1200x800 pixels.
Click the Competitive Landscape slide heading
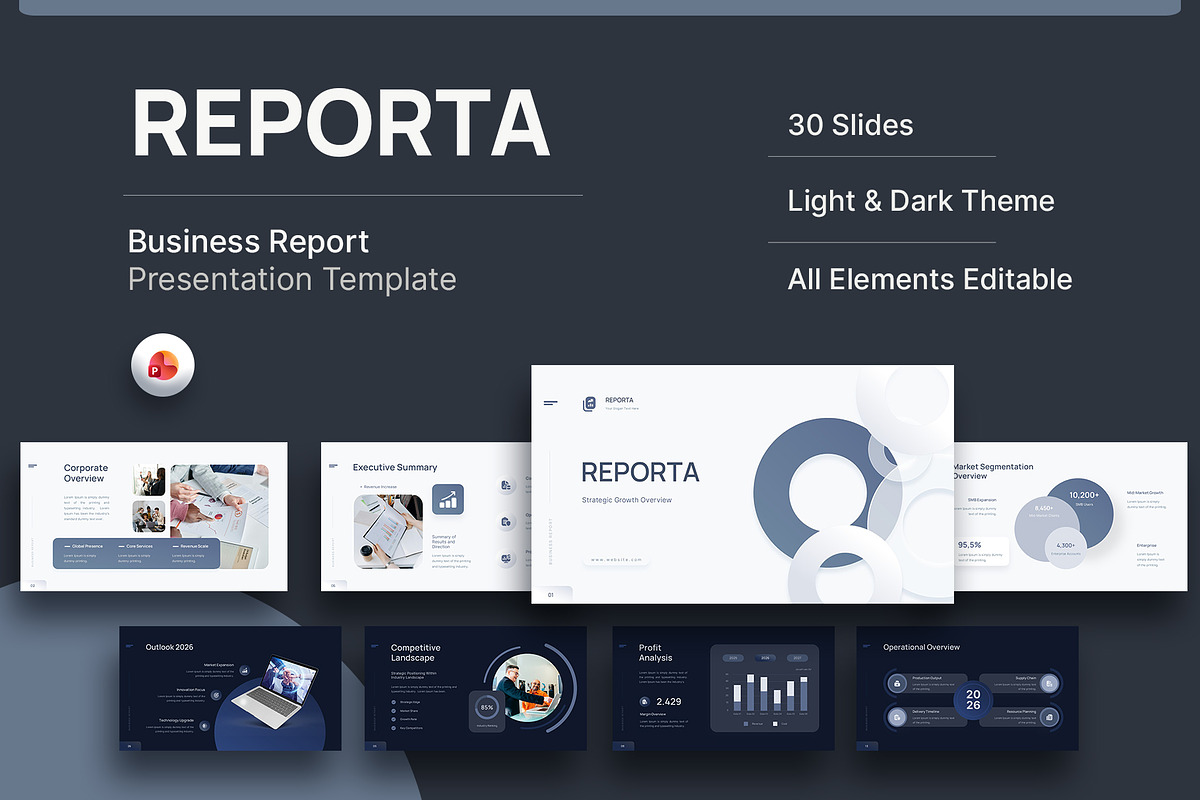(x=416, y=653)
